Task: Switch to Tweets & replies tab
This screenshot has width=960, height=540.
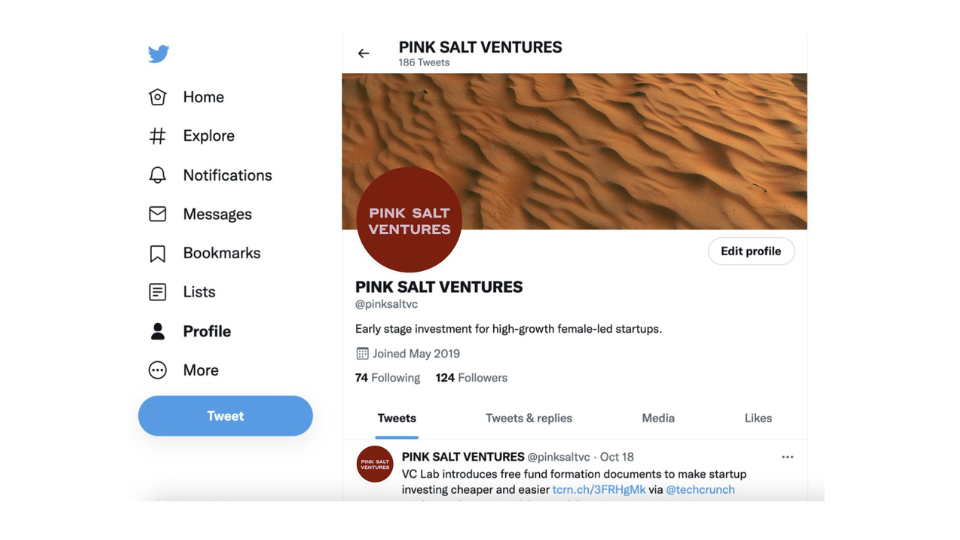Action: 529,418
